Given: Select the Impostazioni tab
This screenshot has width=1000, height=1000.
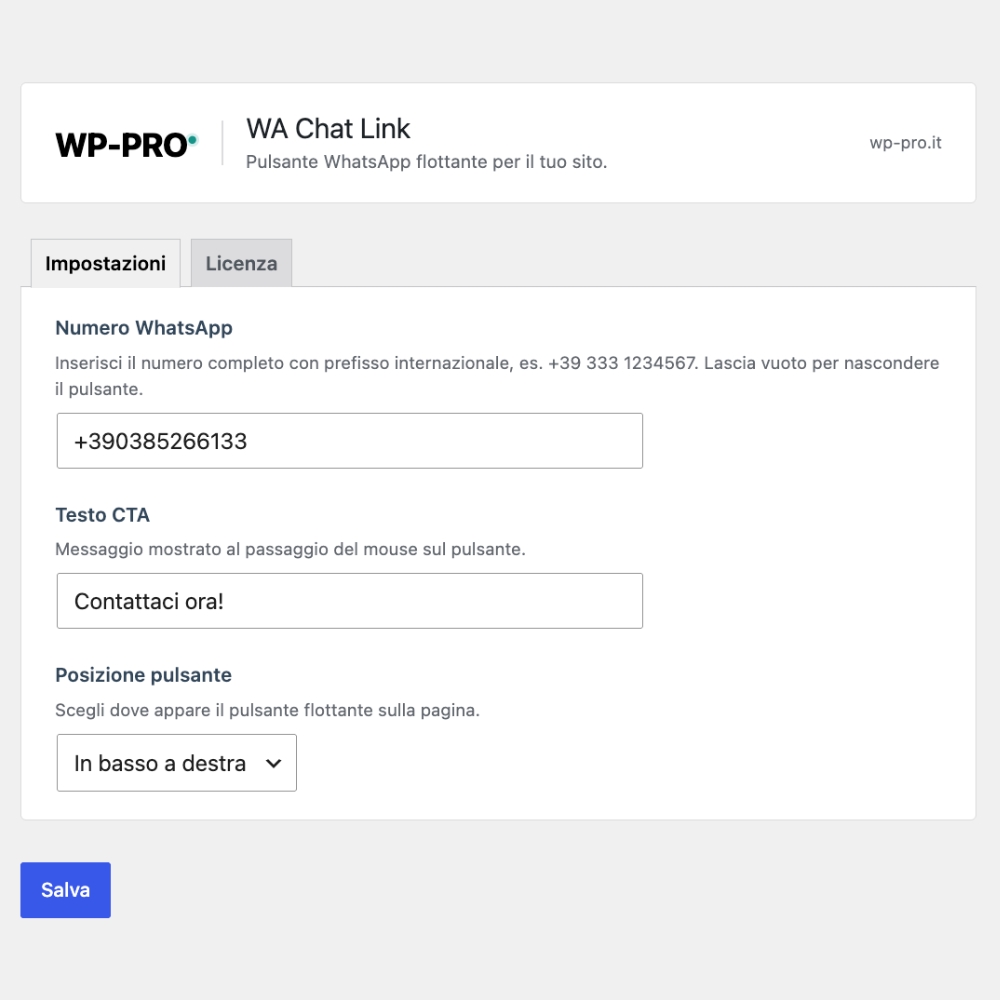Looking at the screenshot, I should 106,263.
